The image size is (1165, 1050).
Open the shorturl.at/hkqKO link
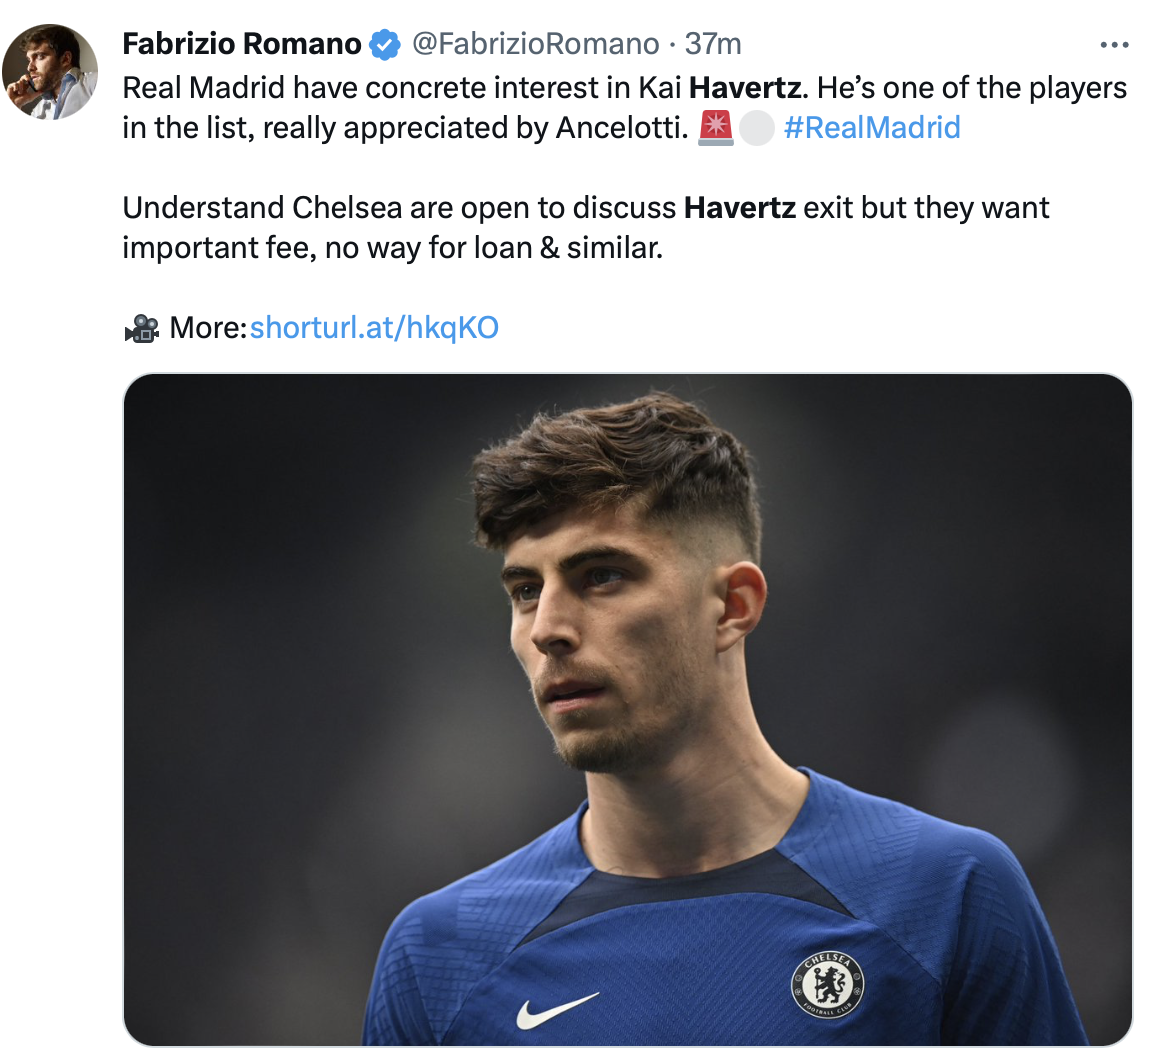coord(374,327)
